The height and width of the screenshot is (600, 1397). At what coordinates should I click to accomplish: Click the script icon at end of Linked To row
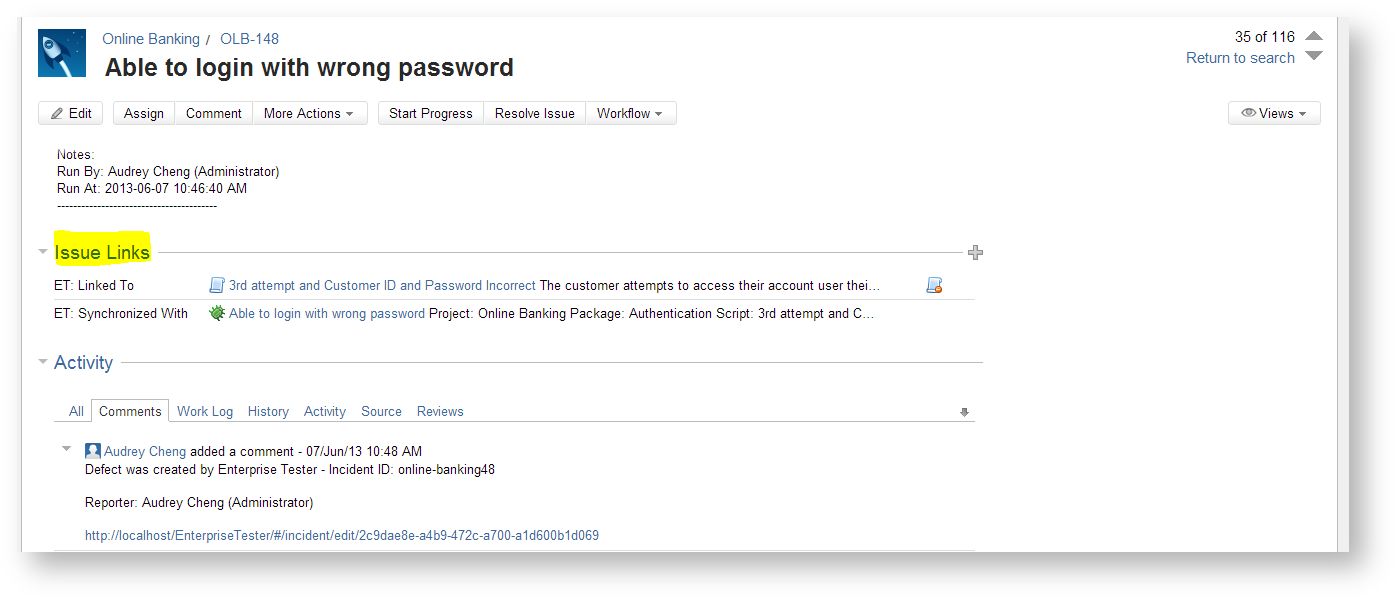(x=934, y=286)
